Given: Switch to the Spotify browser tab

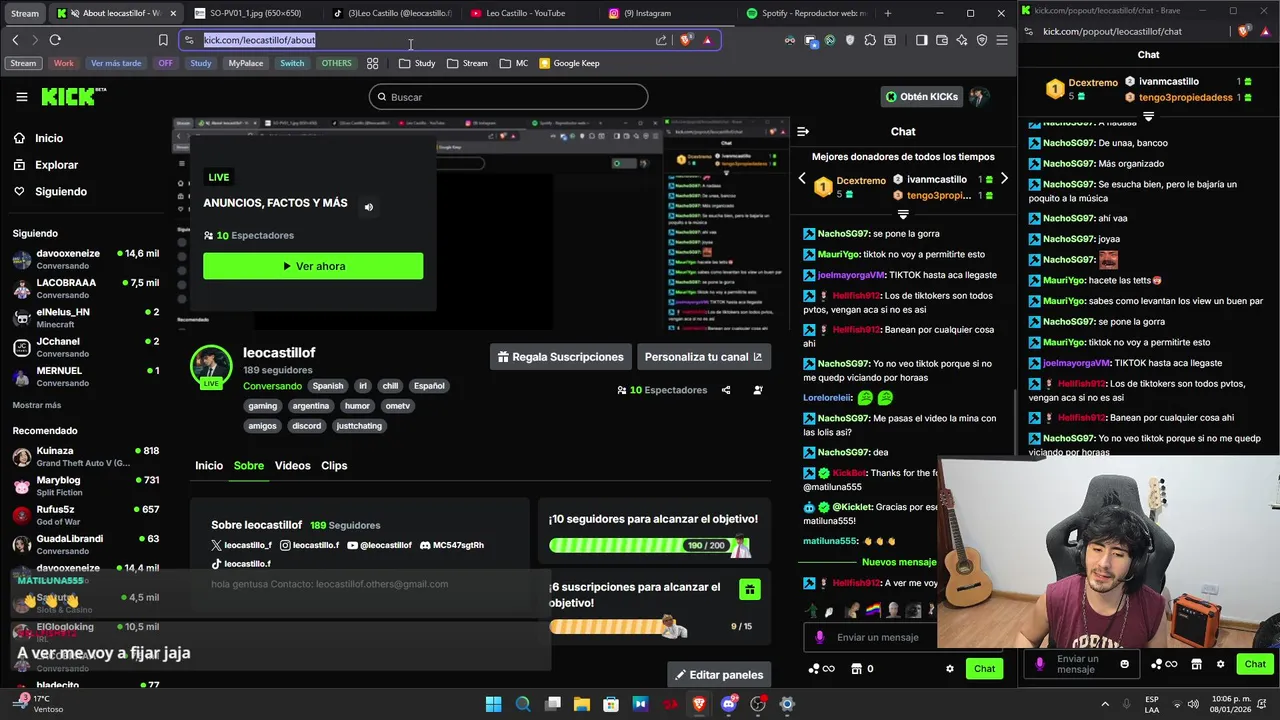Looking at the screenshot, I should click(x=807, y=13).
